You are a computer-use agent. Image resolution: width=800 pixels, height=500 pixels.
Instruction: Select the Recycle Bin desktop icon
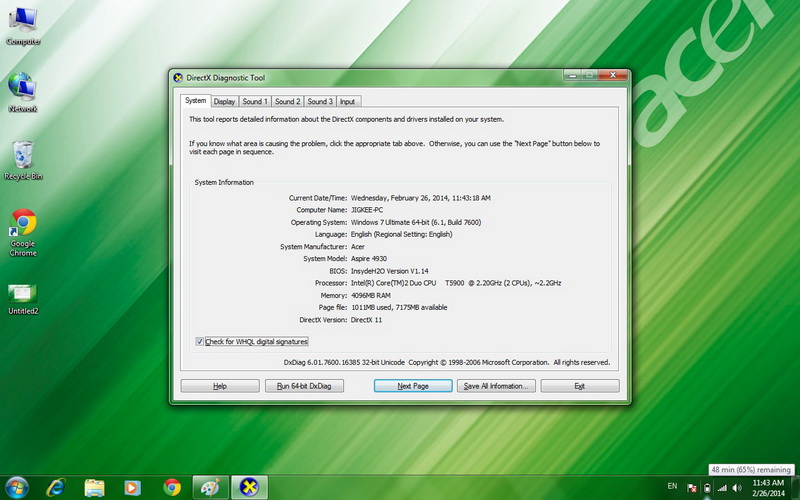click(23, 160)
